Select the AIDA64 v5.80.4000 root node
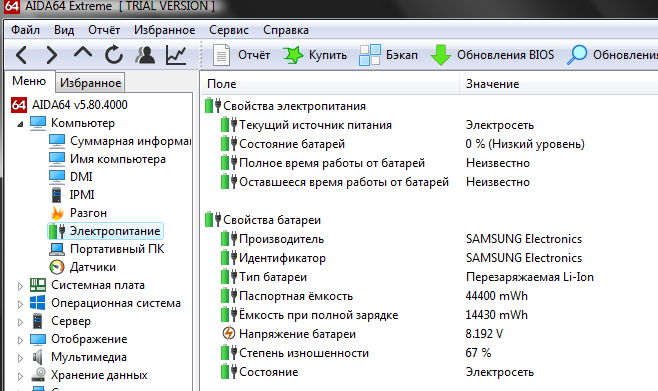 pos(70,105)
